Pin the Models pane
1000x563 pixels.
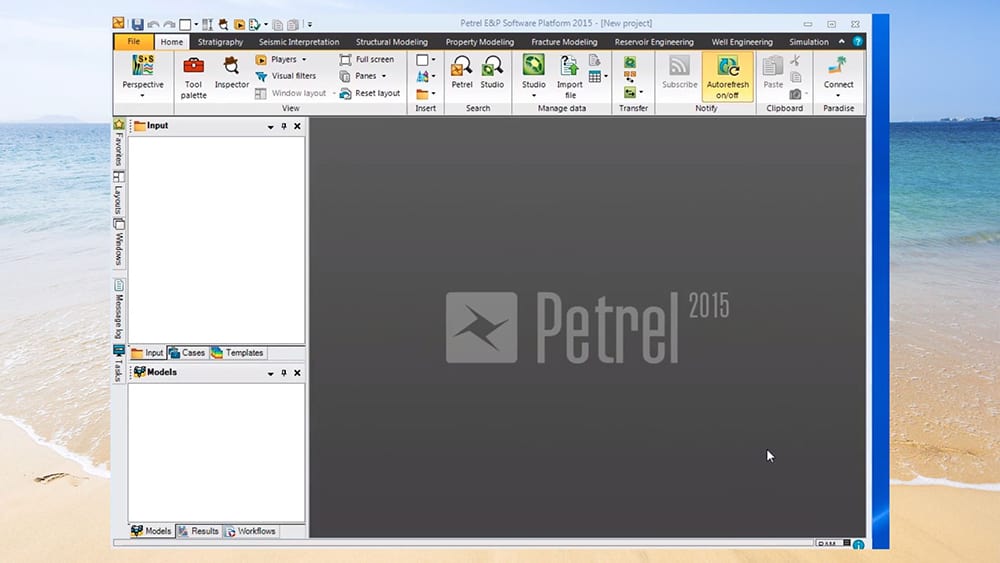(284, 373)
